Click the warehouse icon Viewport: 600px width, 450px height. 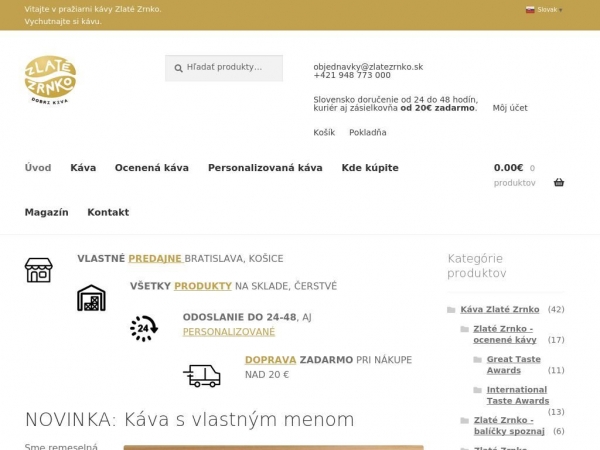[91, 298]
